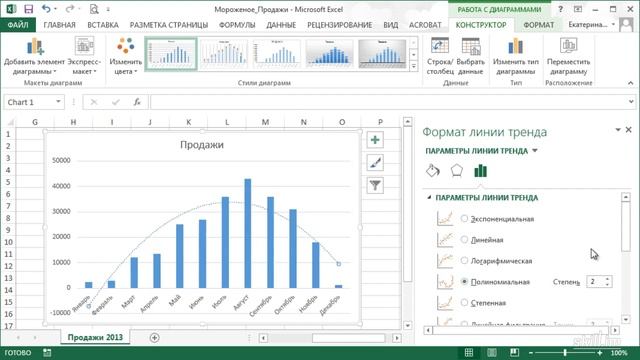Click the help question mark icon

[560, 9]
